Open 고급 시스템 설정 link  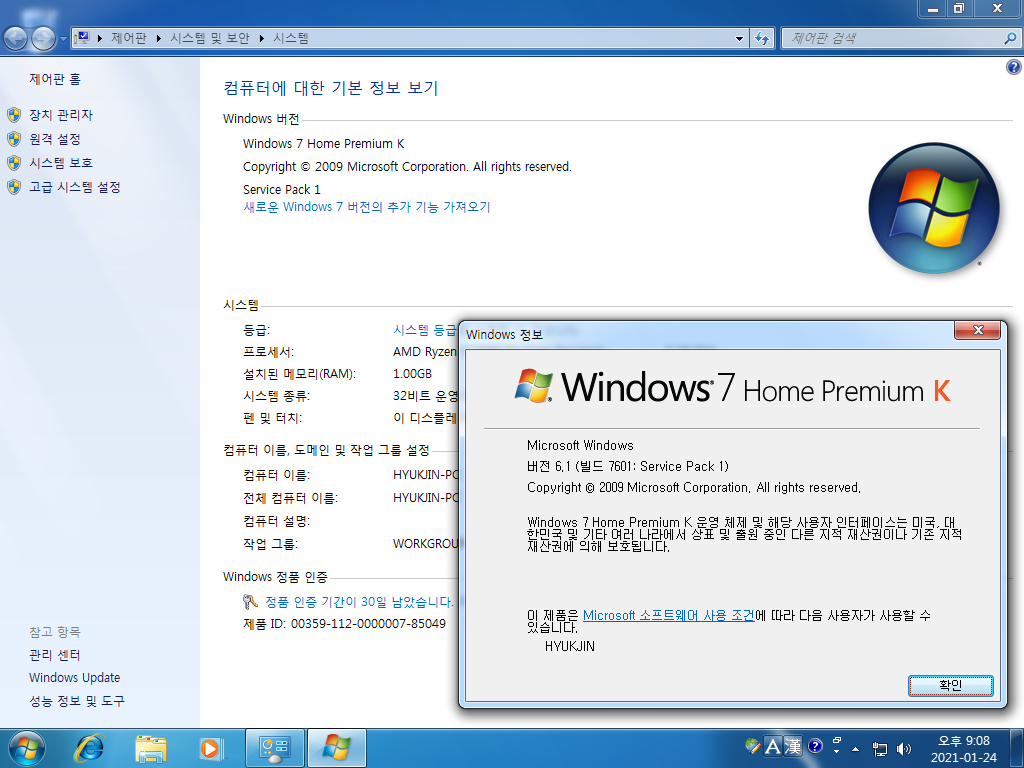[x=74, y=187]
